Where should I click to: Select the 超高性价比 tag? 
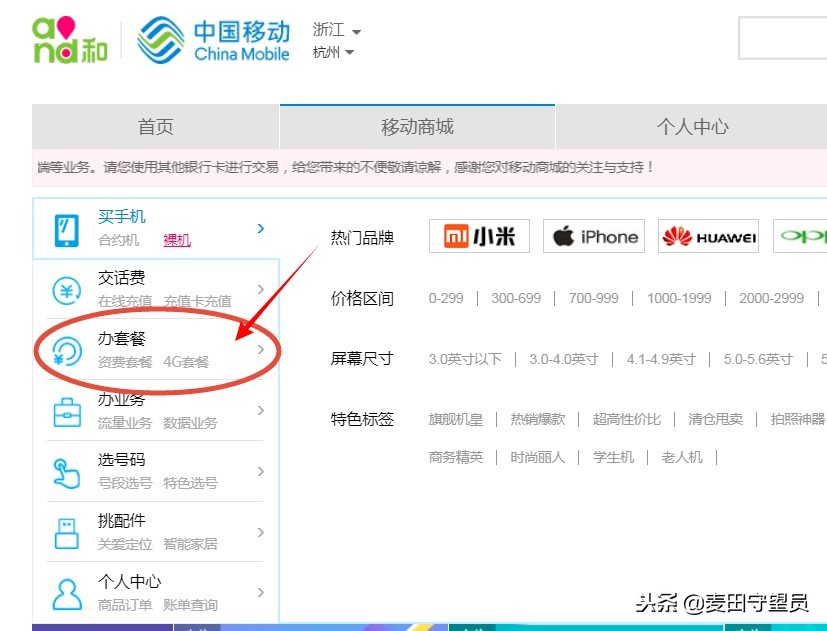click(x=627, y=419)
